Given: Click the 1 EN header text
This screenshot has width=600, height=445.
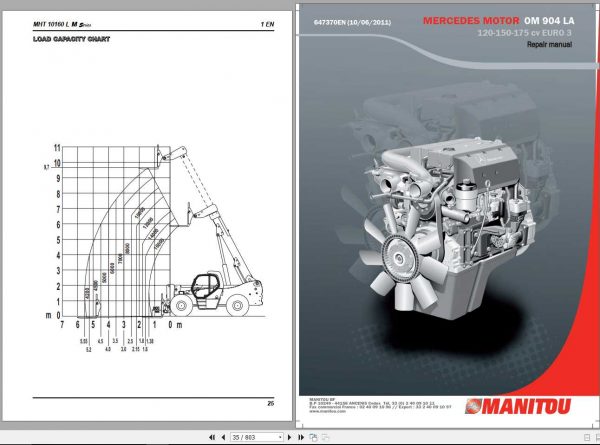Looking at the screenshot, I should coord(267,24).
